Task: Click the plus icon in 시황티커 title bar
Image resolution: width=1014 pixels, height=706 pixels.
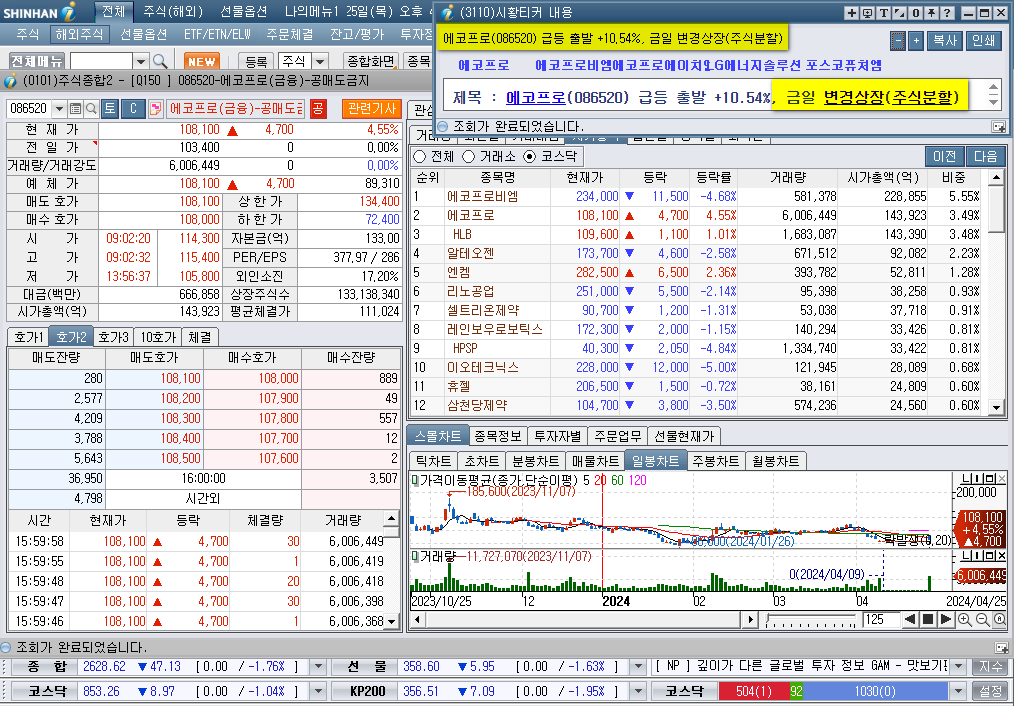Action: 852,13
